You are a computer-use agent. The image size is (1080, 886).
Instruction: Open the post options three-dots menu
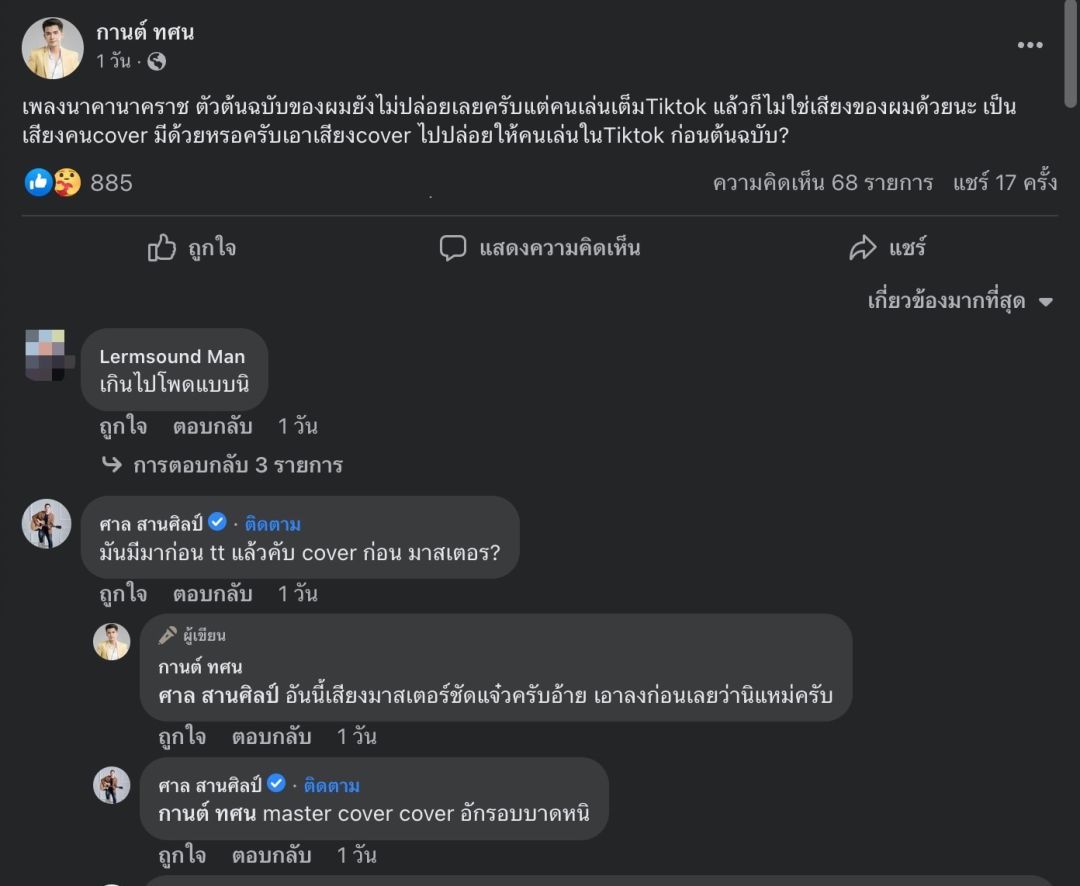coord(1029,45)
